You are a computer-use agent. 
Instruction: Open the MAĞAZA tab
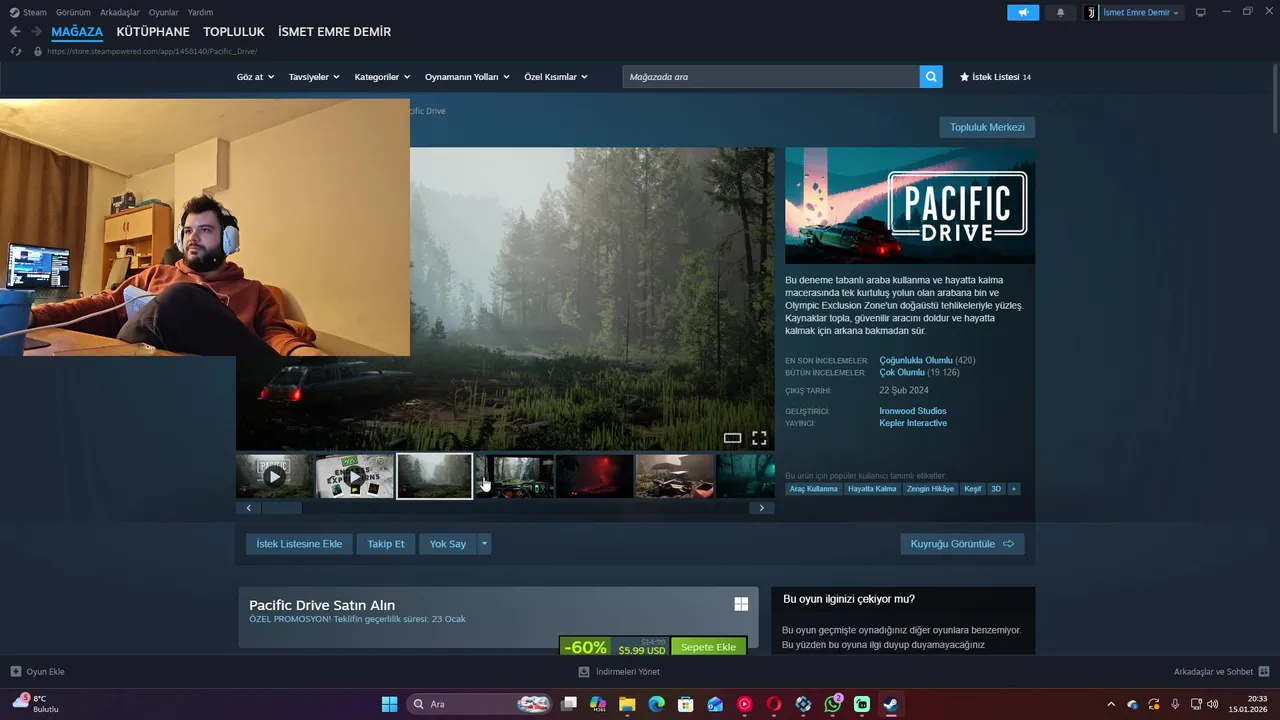click(x=77, y=32)
